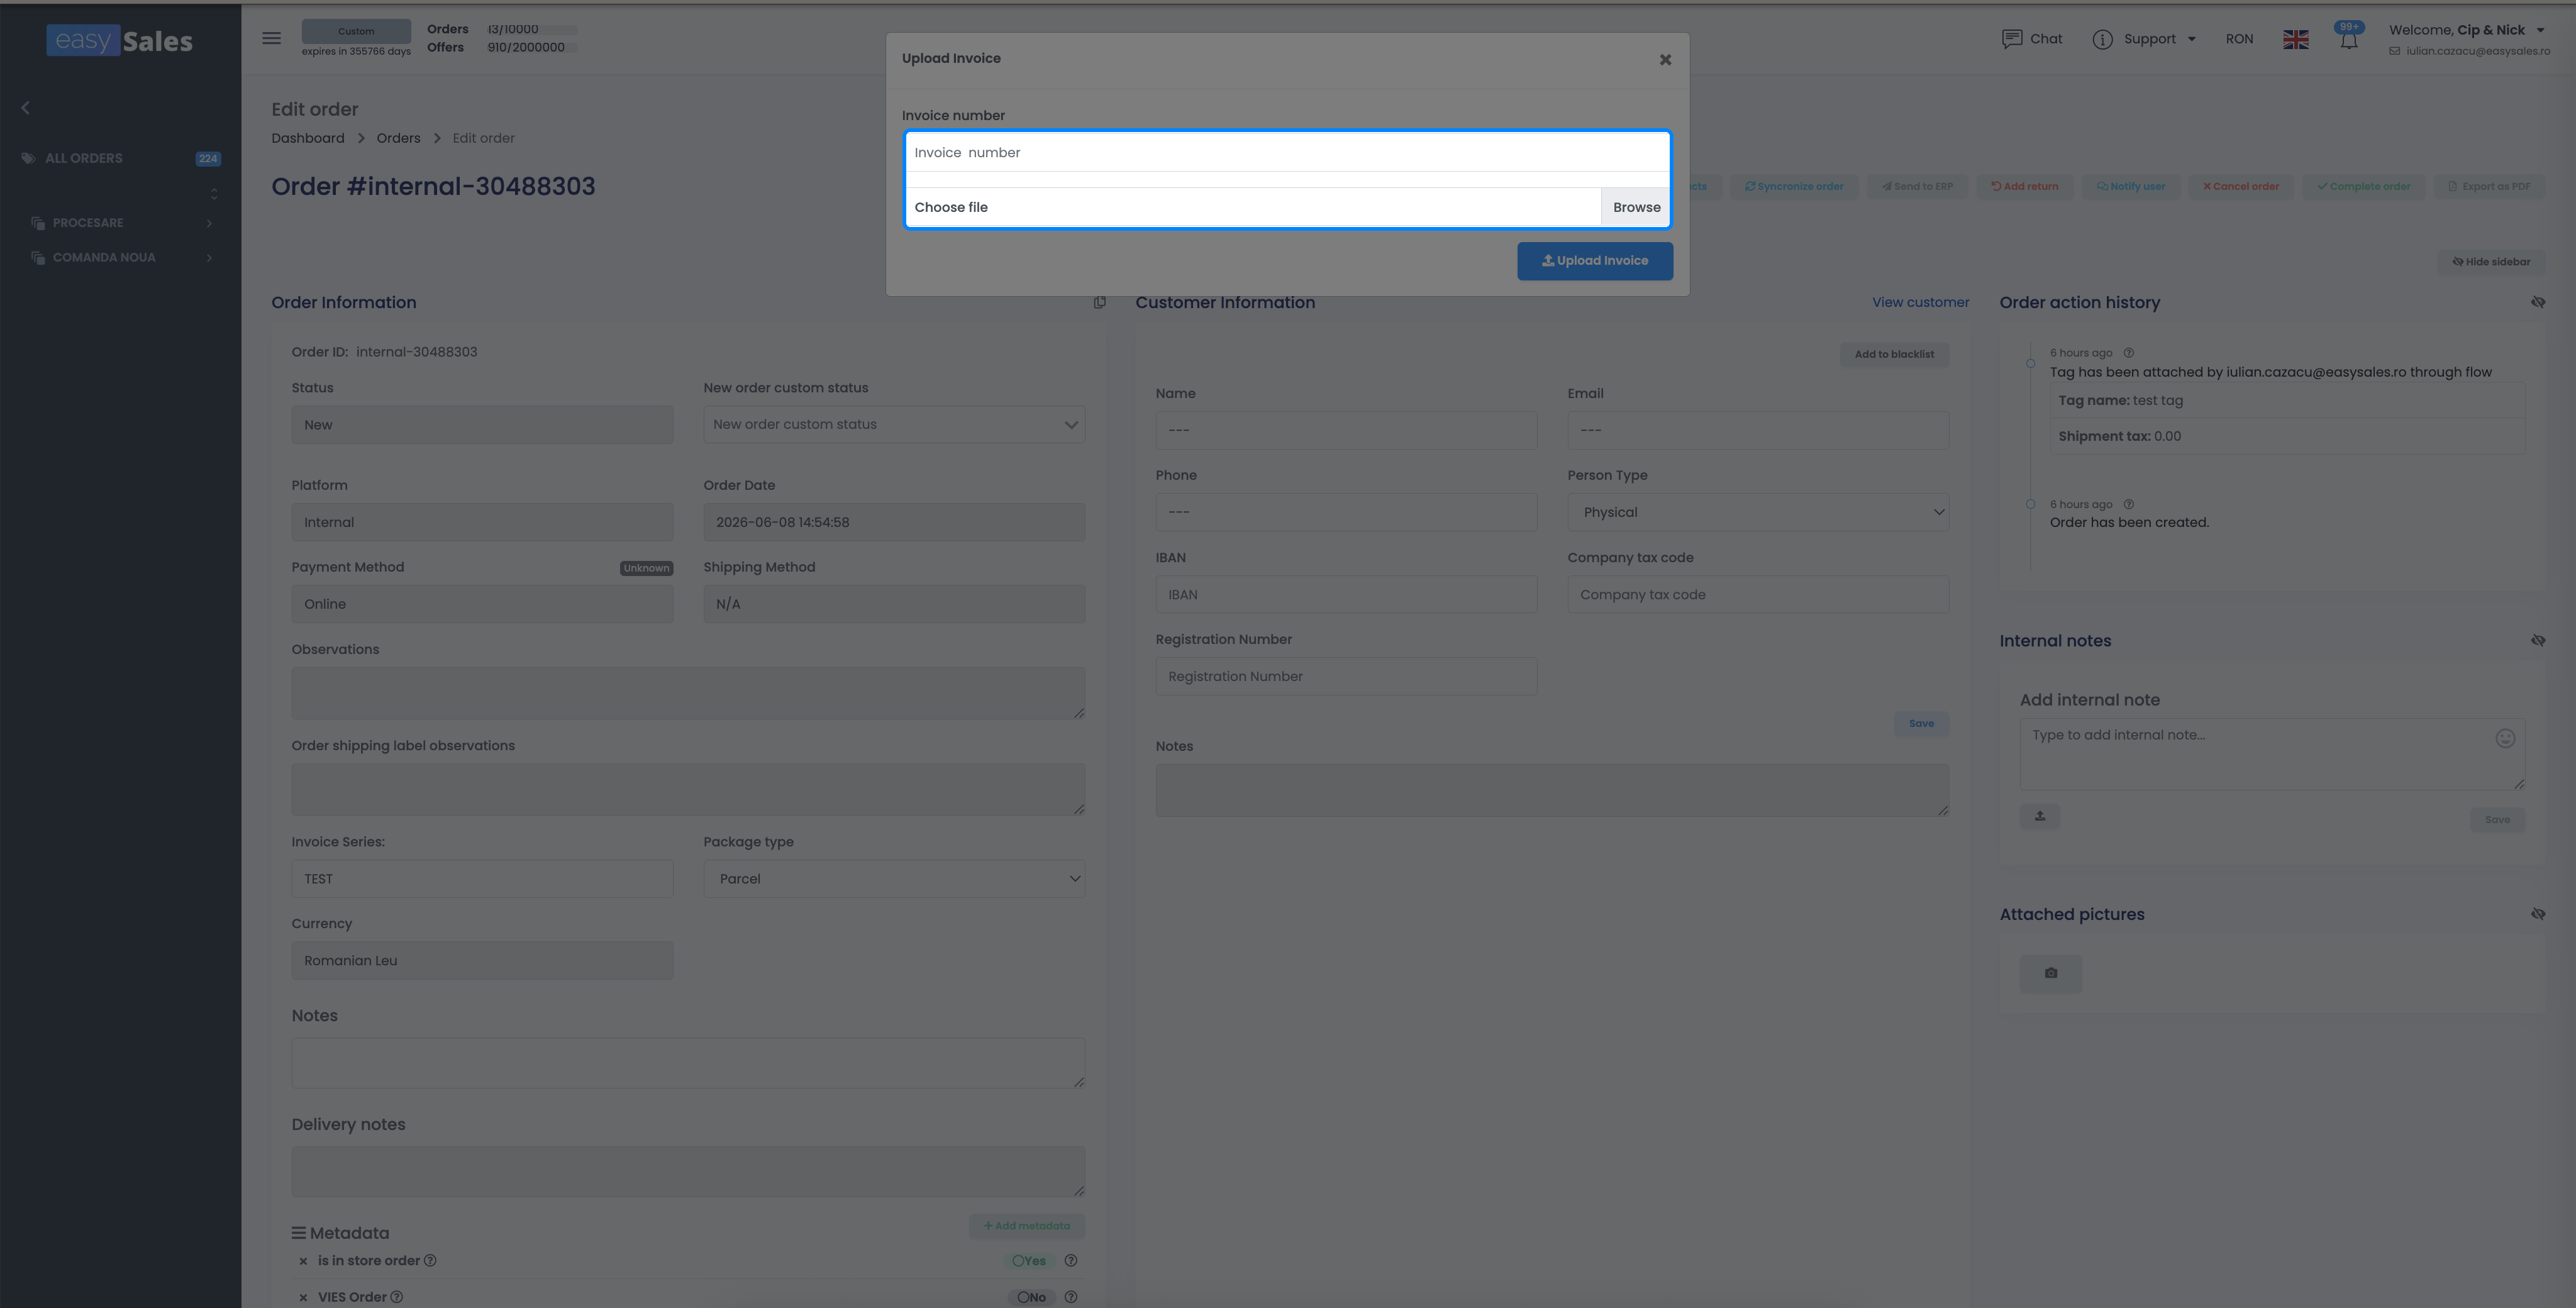Click Add to blacklist button
Screen dimensions: 2576x1308
click(1894, 354)
